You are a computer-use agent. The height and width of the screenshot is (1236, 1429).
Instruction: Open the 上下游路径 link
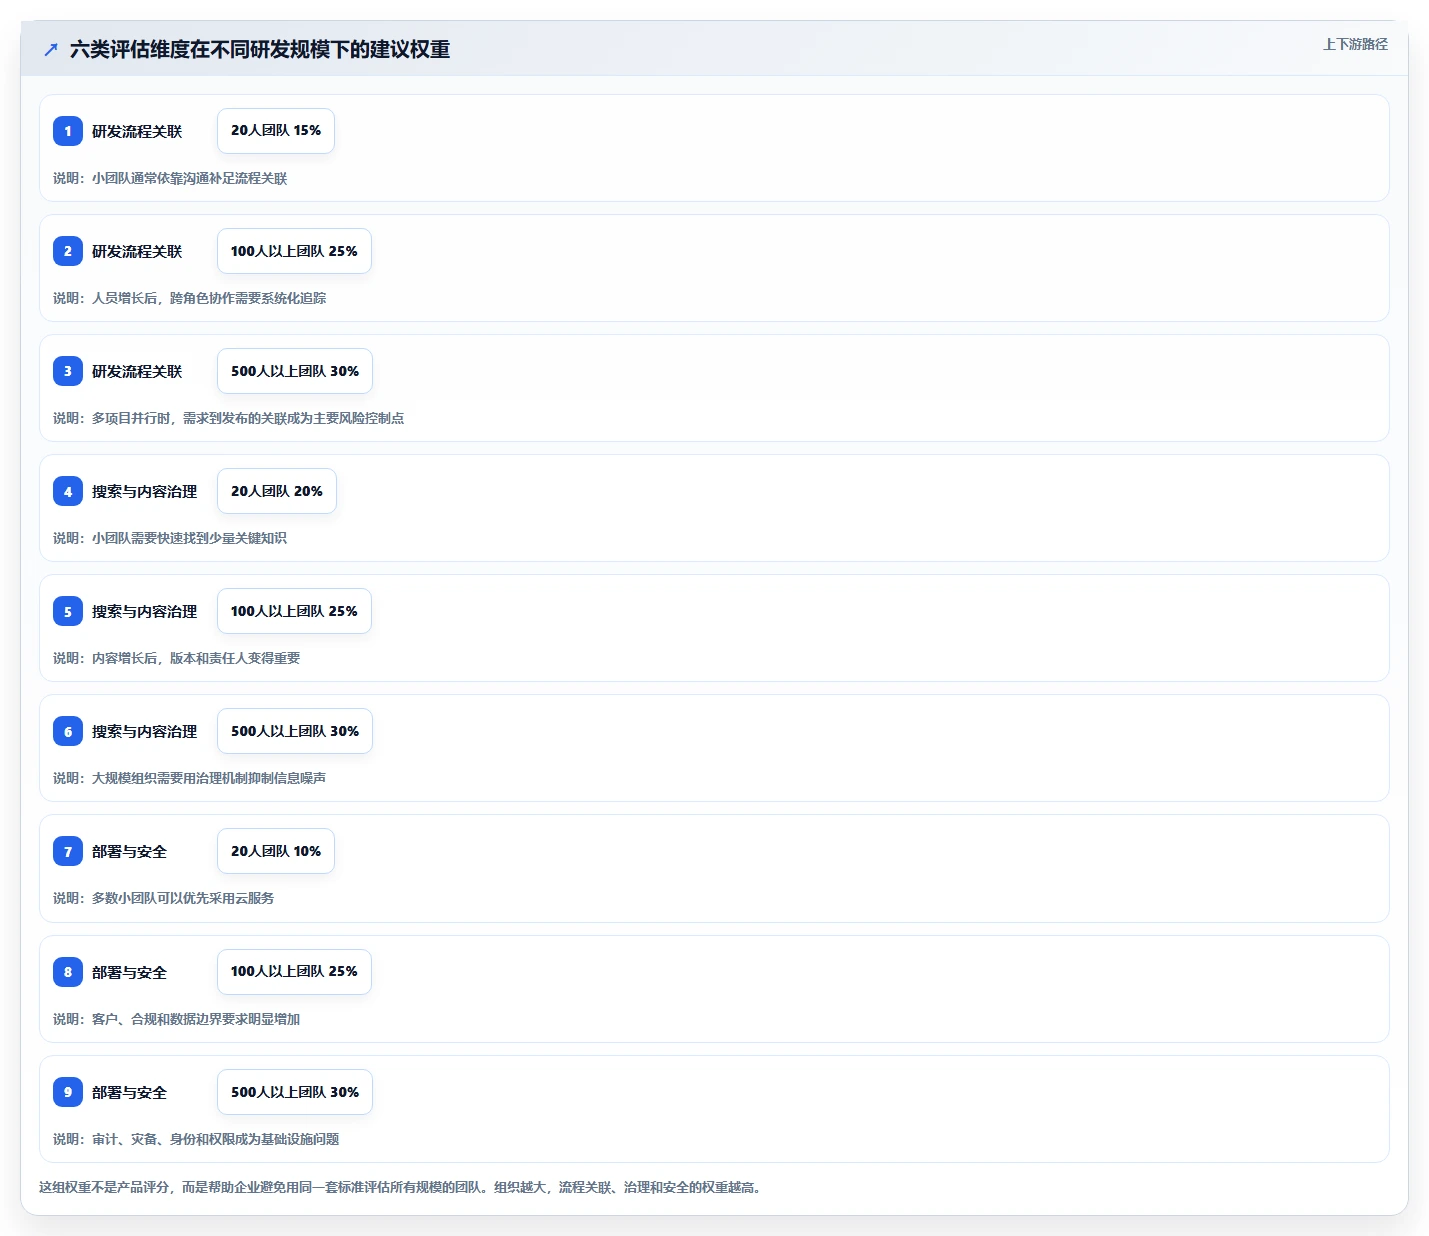click(x=1355, y=44)
